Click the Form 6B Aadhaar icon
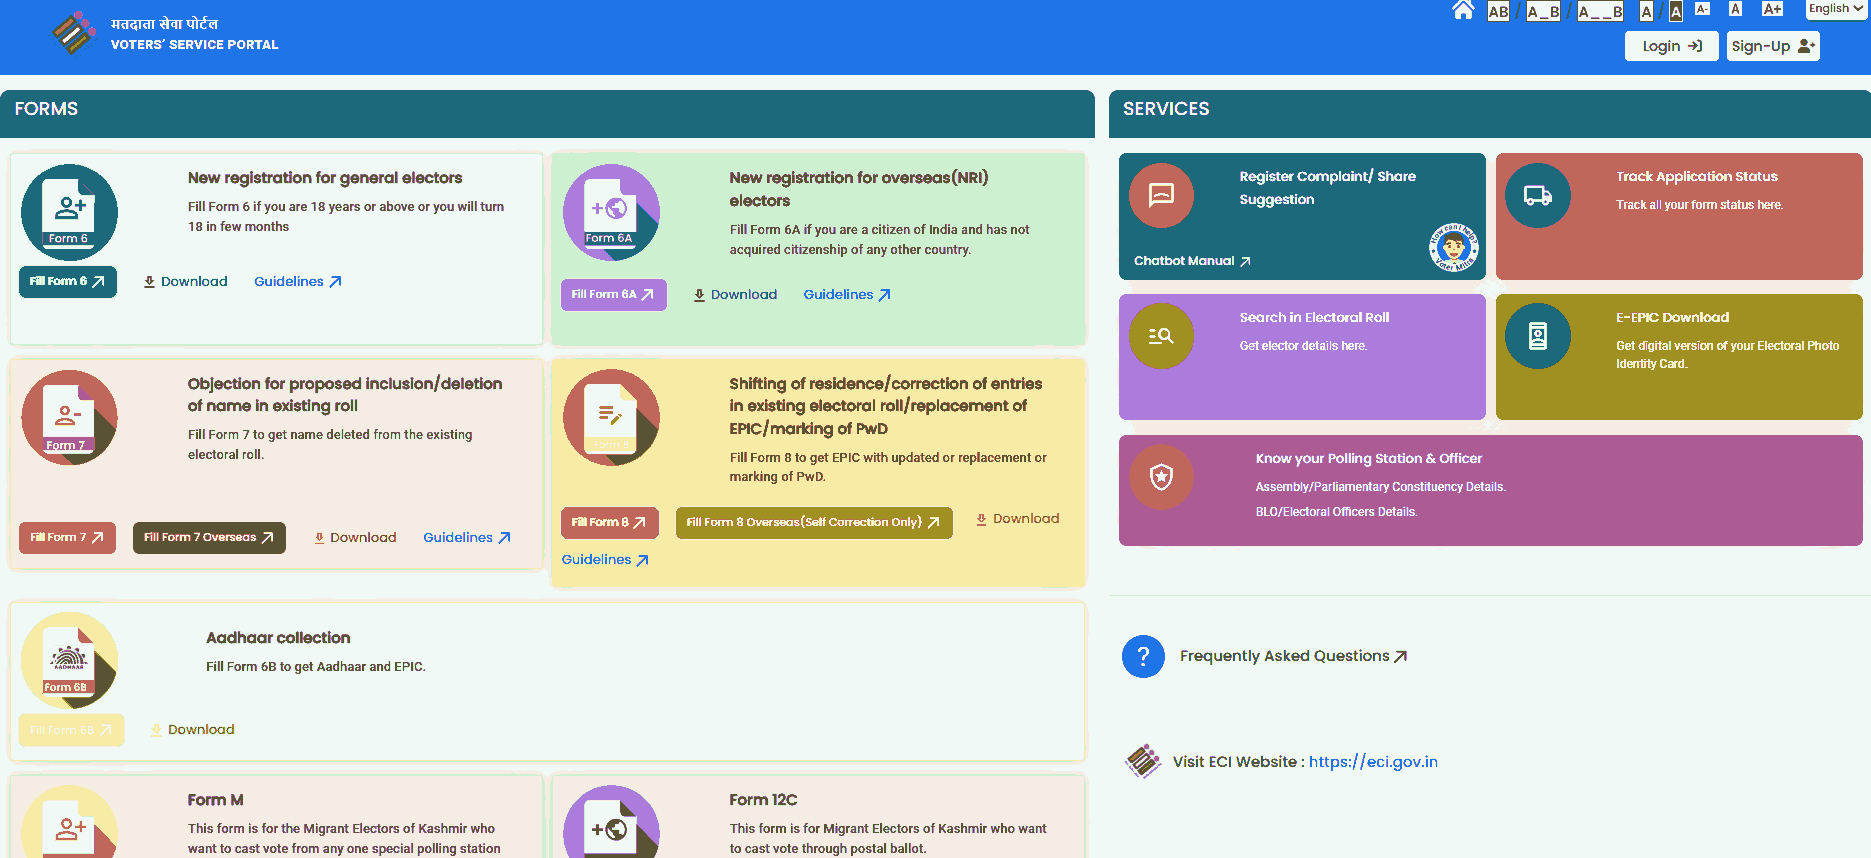 69,660
